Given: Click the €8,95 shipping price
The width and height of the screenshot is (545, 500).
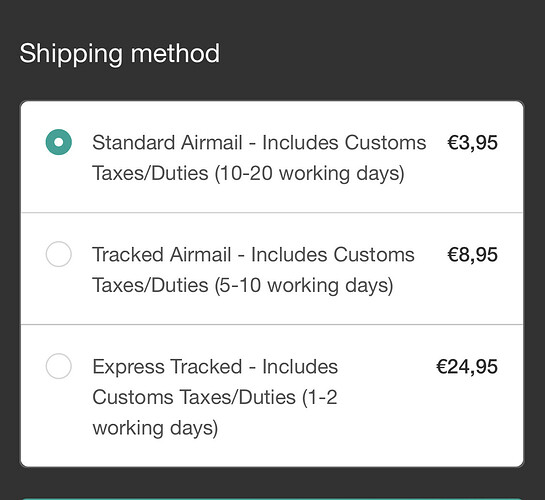Looking at the screenshot, I should pos(472,255).
